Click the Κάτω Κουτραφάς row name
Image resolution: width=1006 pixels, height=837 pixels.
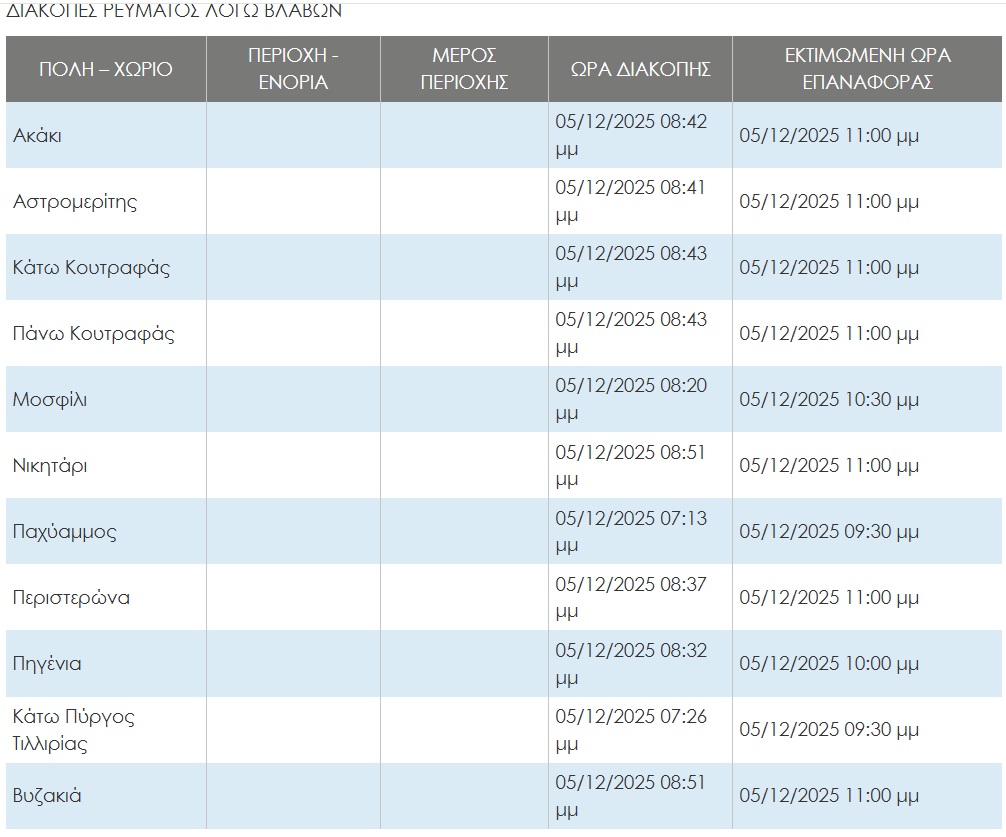(91, 267)
